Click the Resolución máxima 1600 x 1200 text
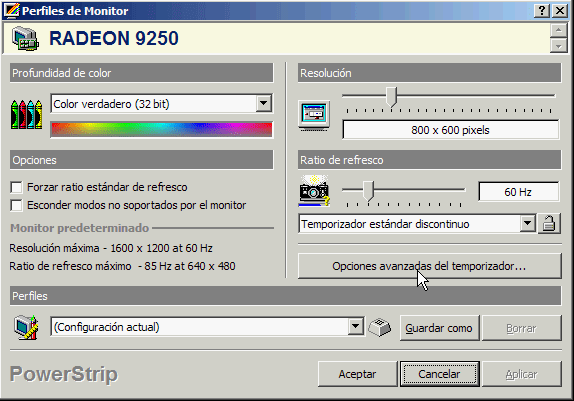The image size is (574, 401). 111,248
